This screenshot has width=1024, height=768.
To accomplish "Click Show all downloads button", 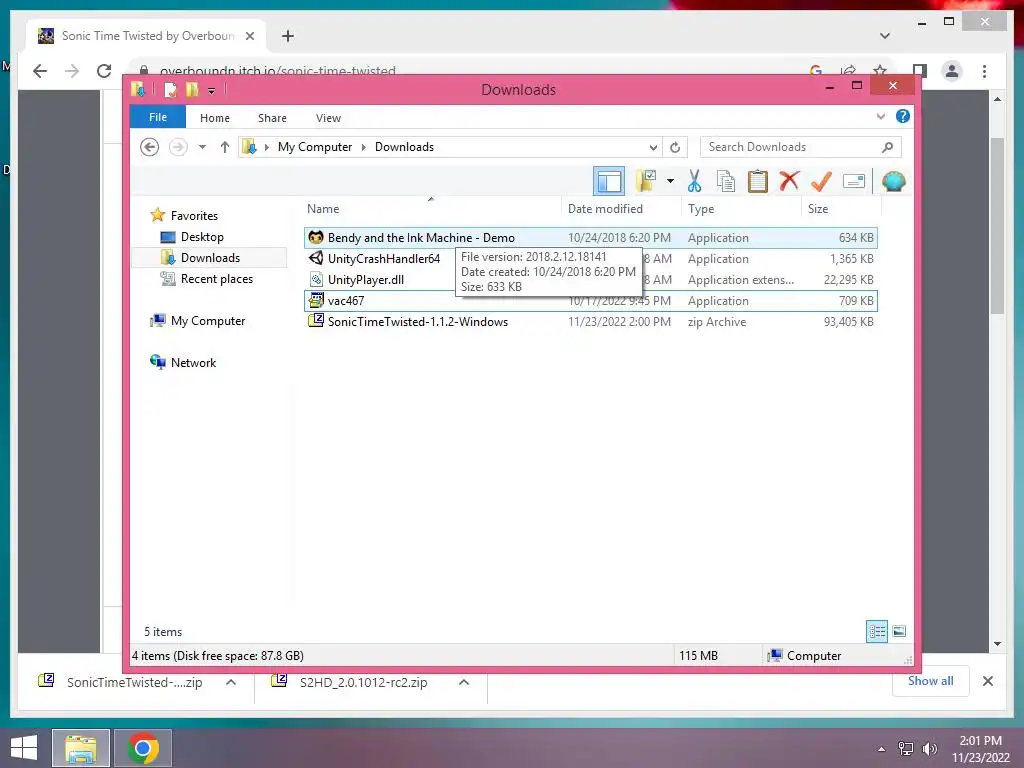I will click(931, 681).
